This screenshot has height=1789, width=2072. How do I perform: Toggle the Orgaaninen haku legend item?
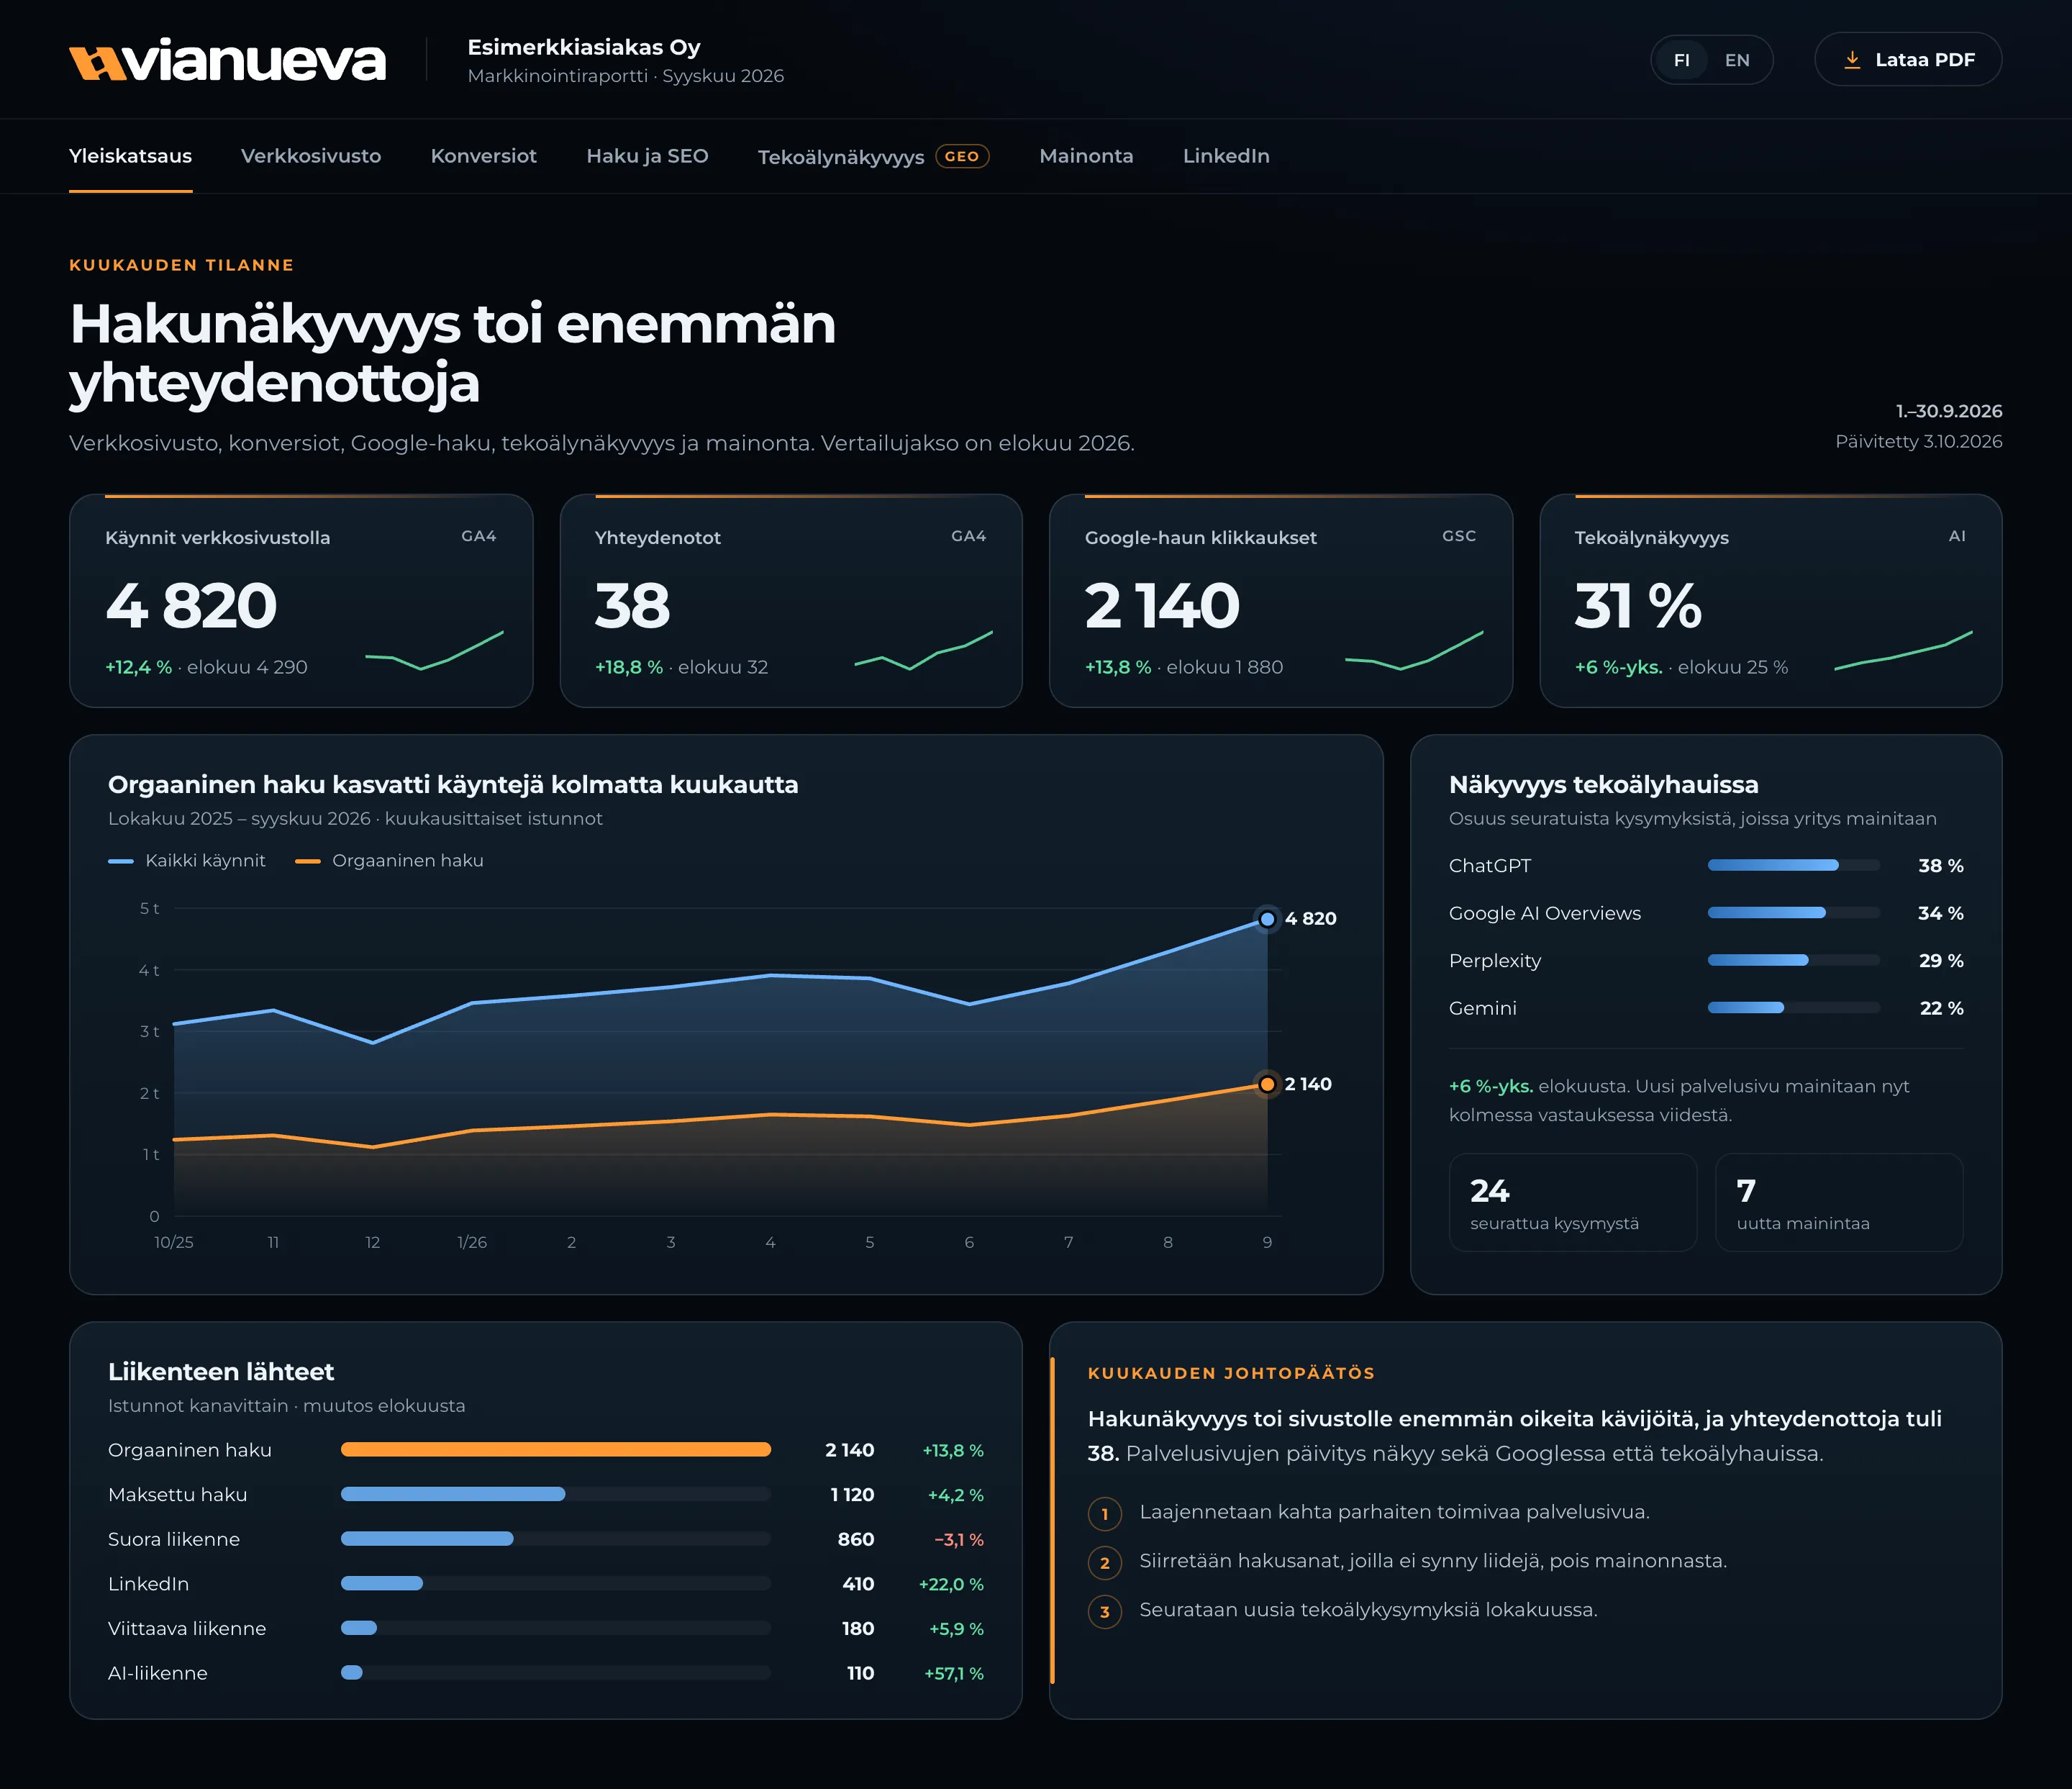[389, 860]
